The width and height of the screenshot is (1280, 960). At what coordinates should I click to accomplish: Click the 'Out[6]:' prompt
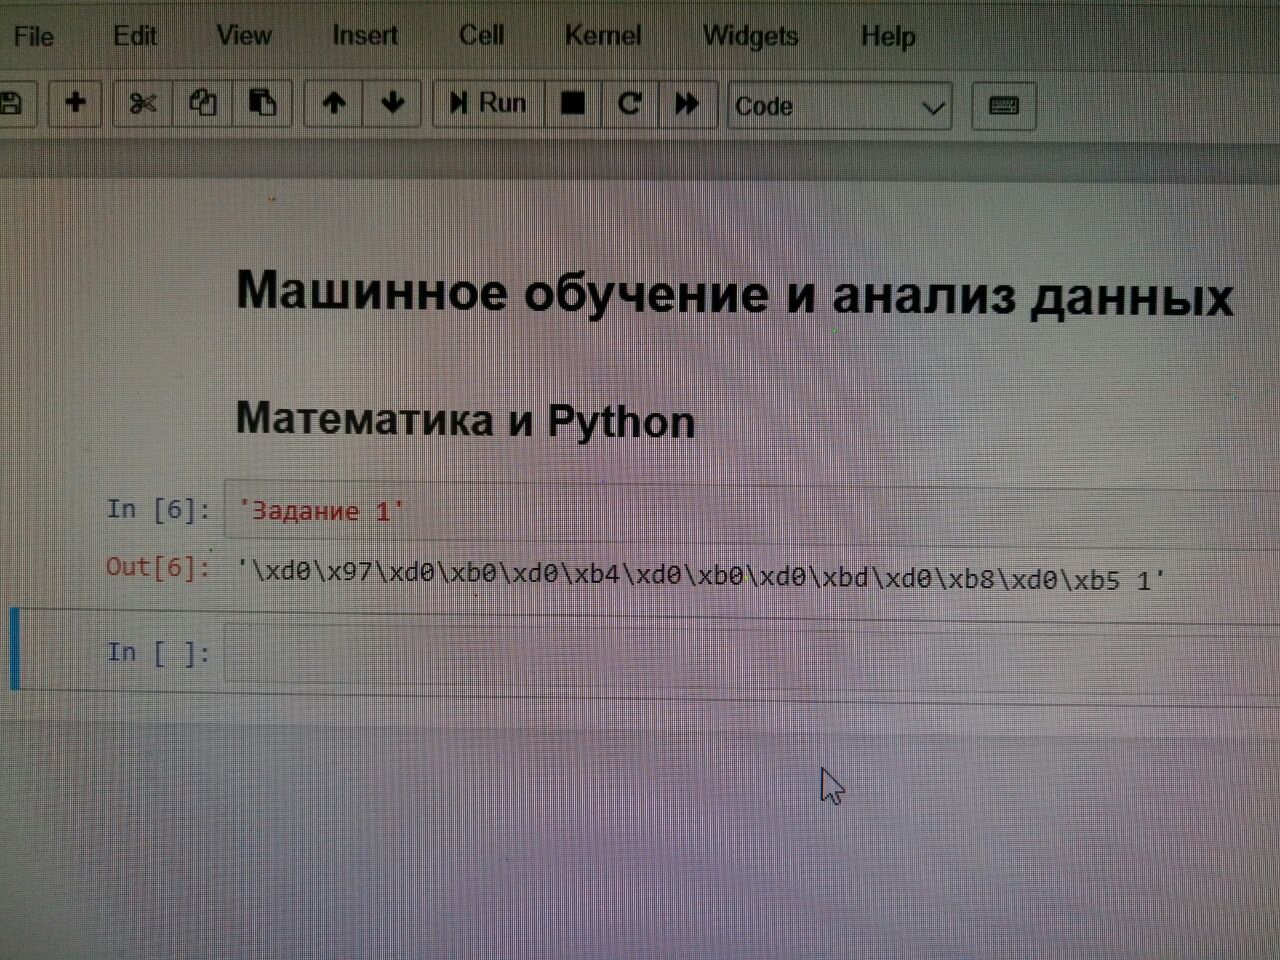158,567
